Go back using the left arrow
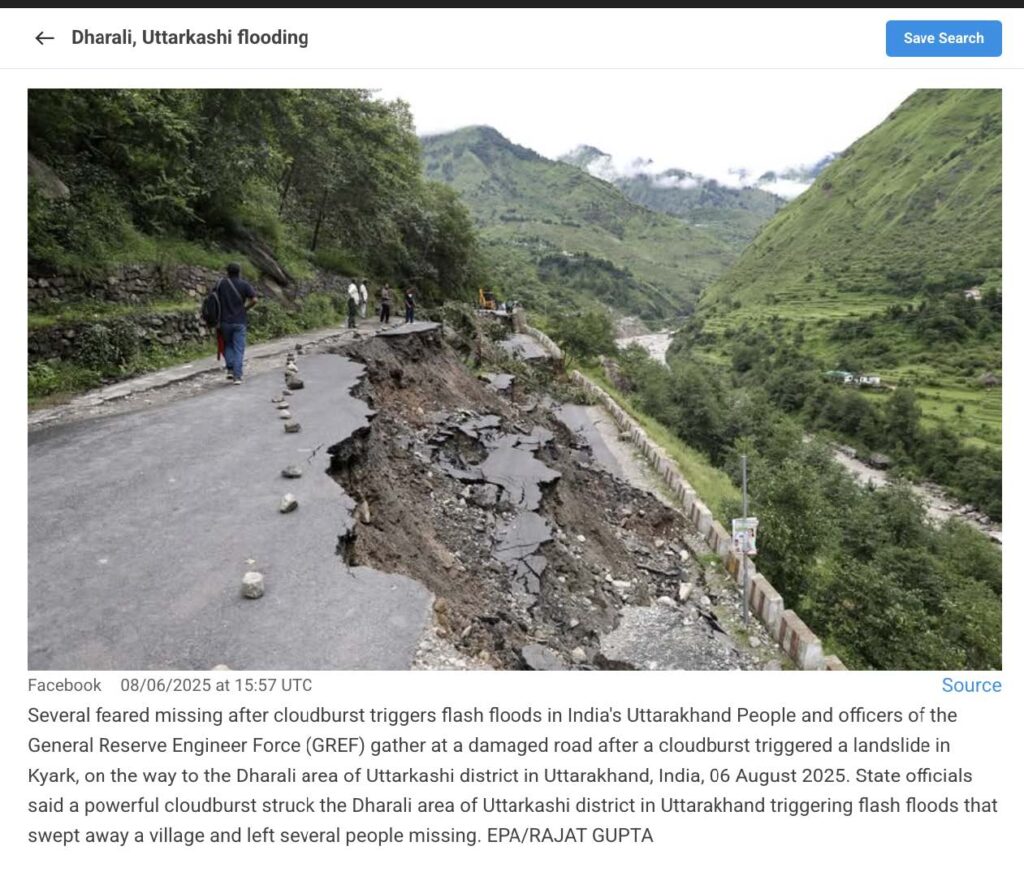The height and width of the screenshot is (885, 1024). 44,38
